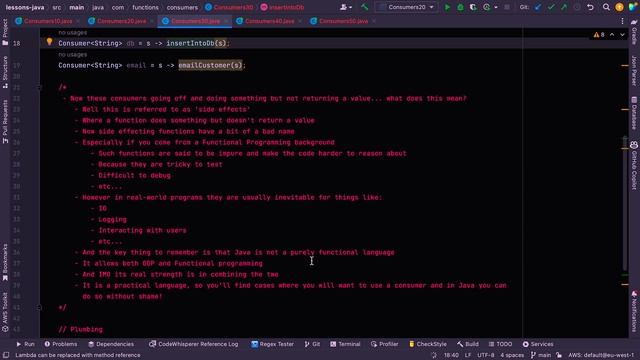
Task: Switch to the Consumers50.java tab
Action: pyautogui.click(x=343, y=21)
